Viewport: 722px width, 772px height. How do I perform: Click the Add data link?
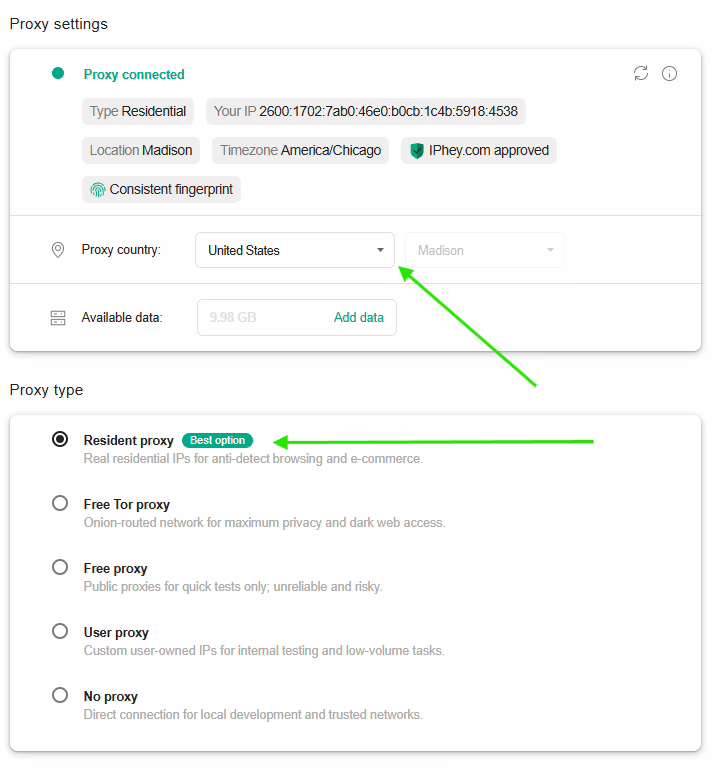pyautogui.click(x=358, y=318)
